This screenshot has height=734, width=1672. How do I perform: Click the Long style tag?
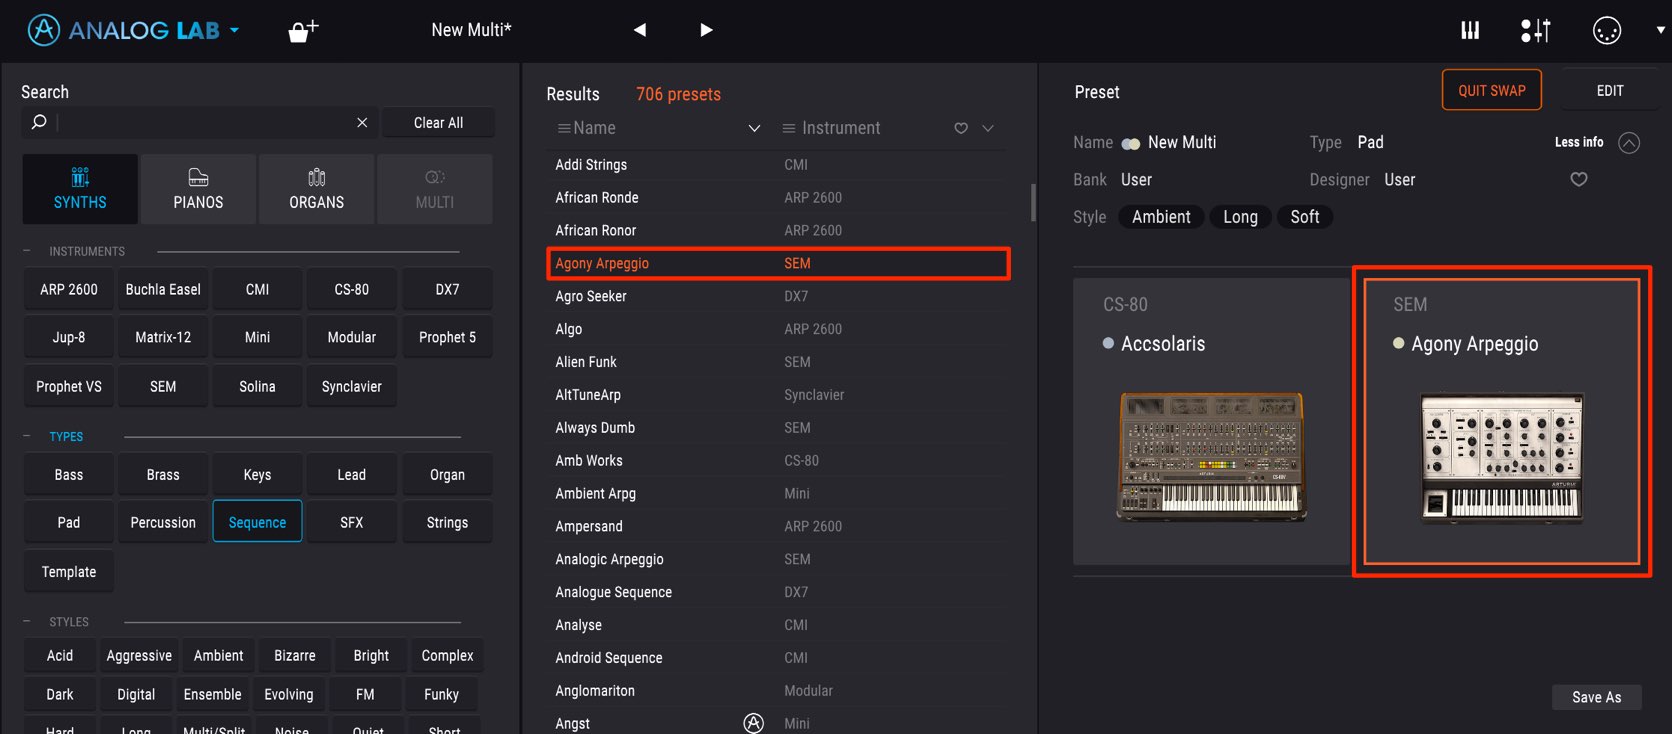pyautogui.click(x=1240, y=217)
